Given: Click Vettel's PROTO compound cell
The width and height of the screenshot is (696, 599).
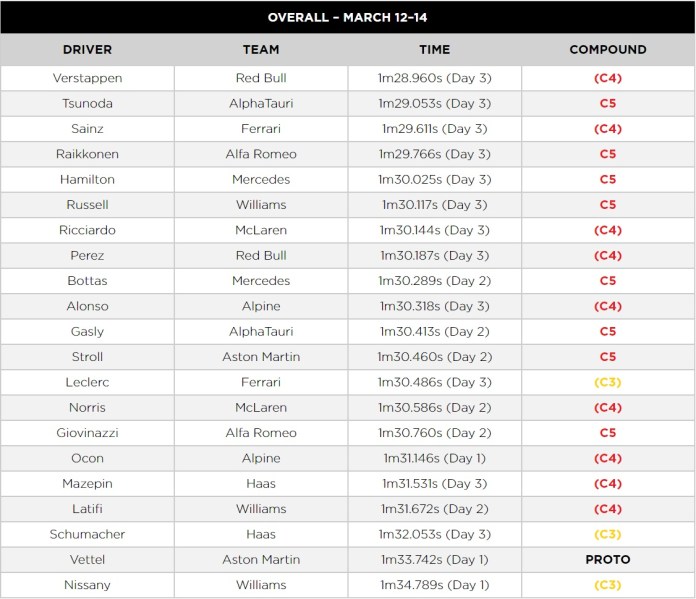Looking at the screenshot, I should 608,560.
